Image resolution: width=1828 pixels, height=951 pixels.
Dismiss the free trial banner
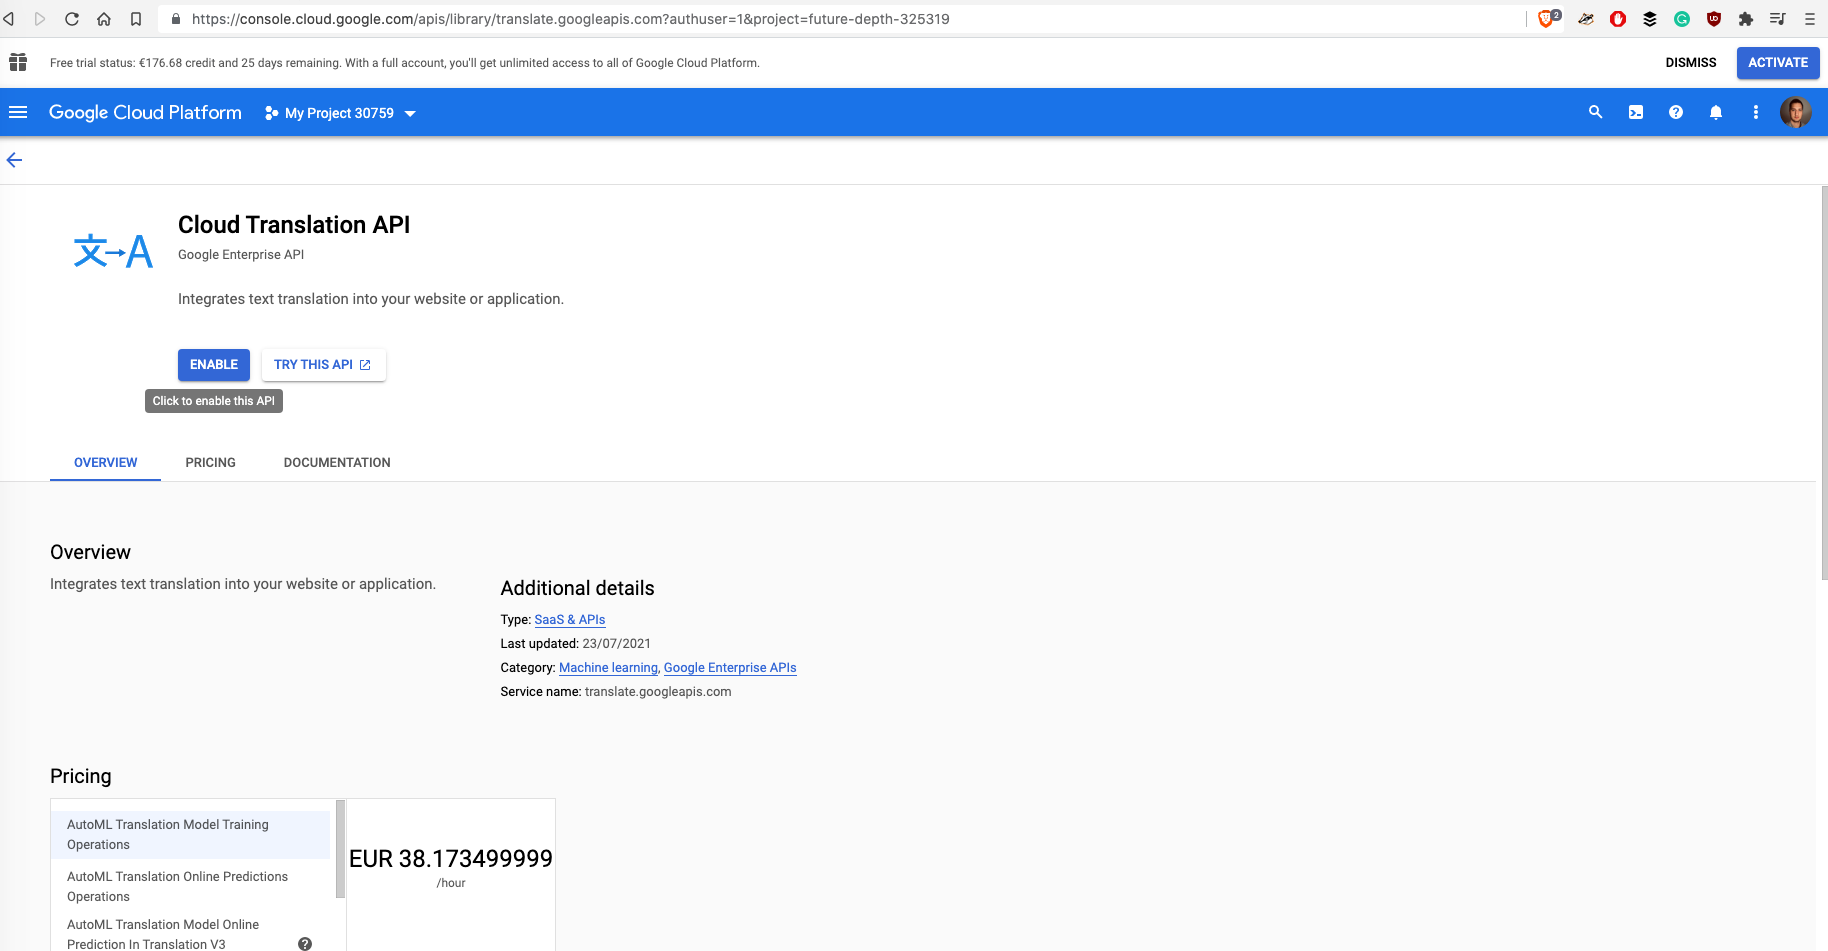(x=1690, y=62)
